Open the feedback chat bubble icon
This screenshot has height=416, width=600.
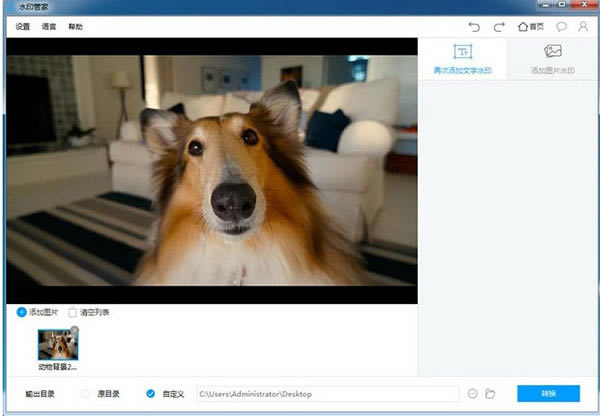[x=562, y=27]
